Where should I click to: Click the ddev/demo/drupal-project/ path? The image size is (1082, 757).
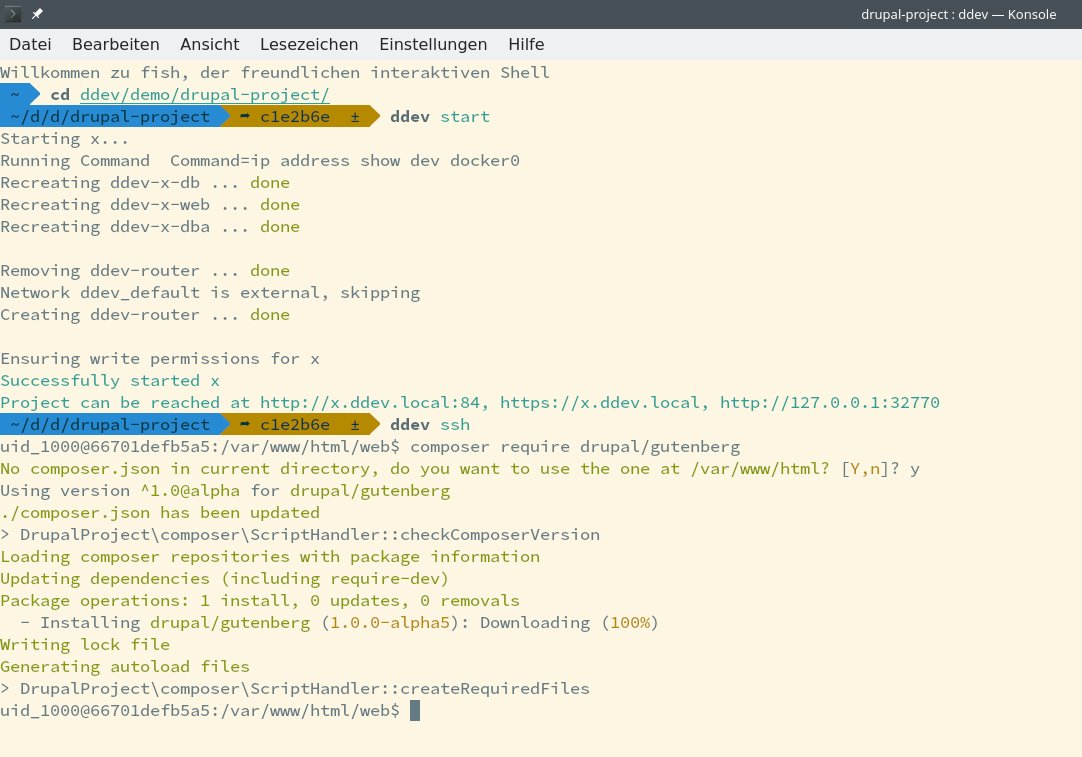[205, 95]
